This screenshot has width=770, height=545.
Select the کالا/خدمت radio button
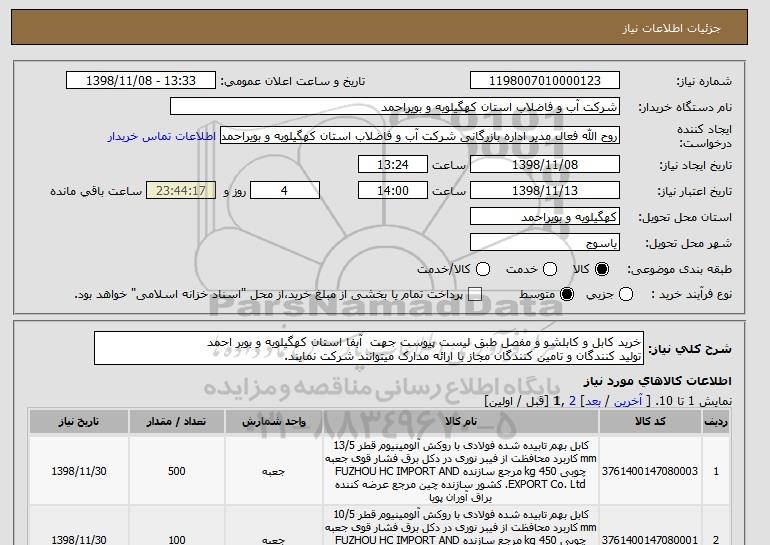pos(483,269)
